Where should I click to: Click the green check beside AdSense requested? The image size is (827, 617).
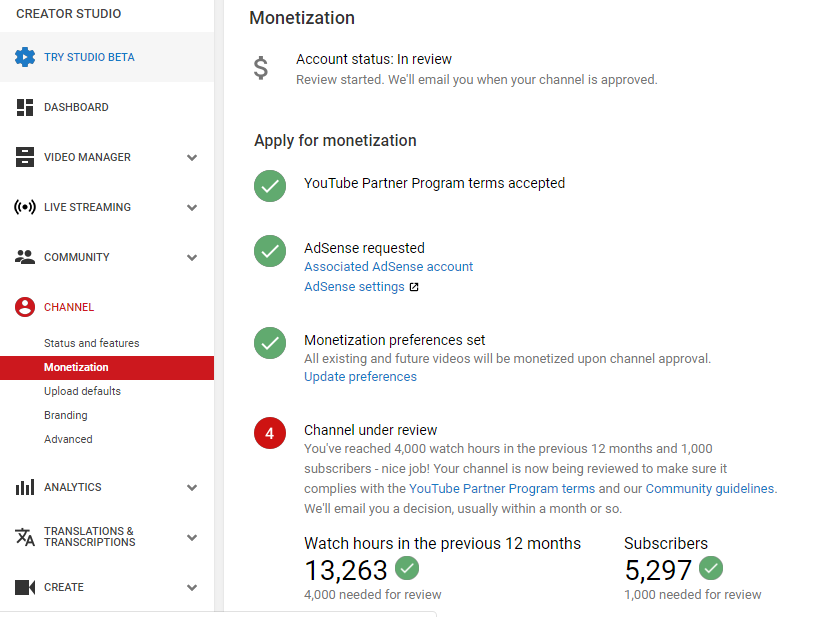270,250
